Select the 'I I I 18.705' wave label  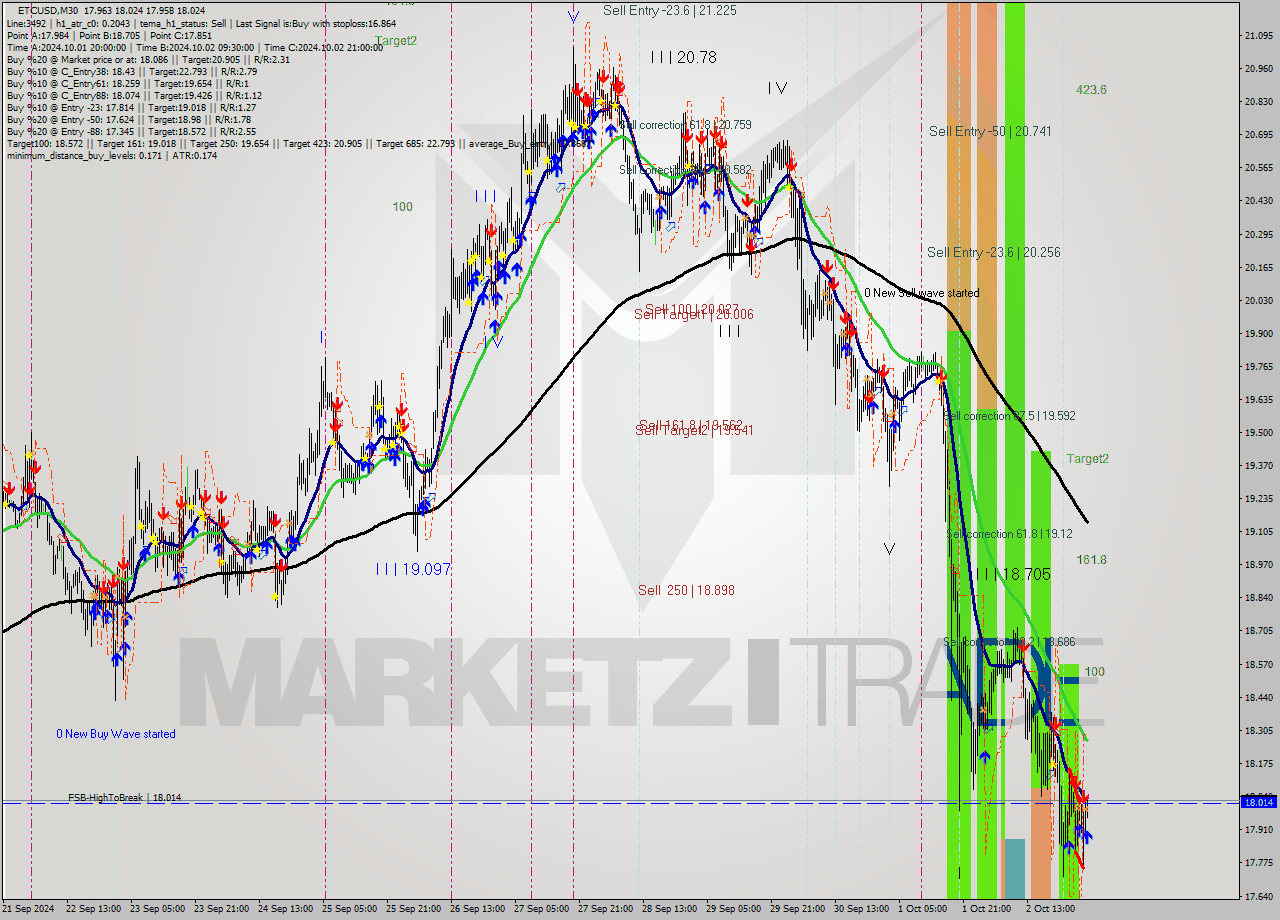pos(1013,574)
